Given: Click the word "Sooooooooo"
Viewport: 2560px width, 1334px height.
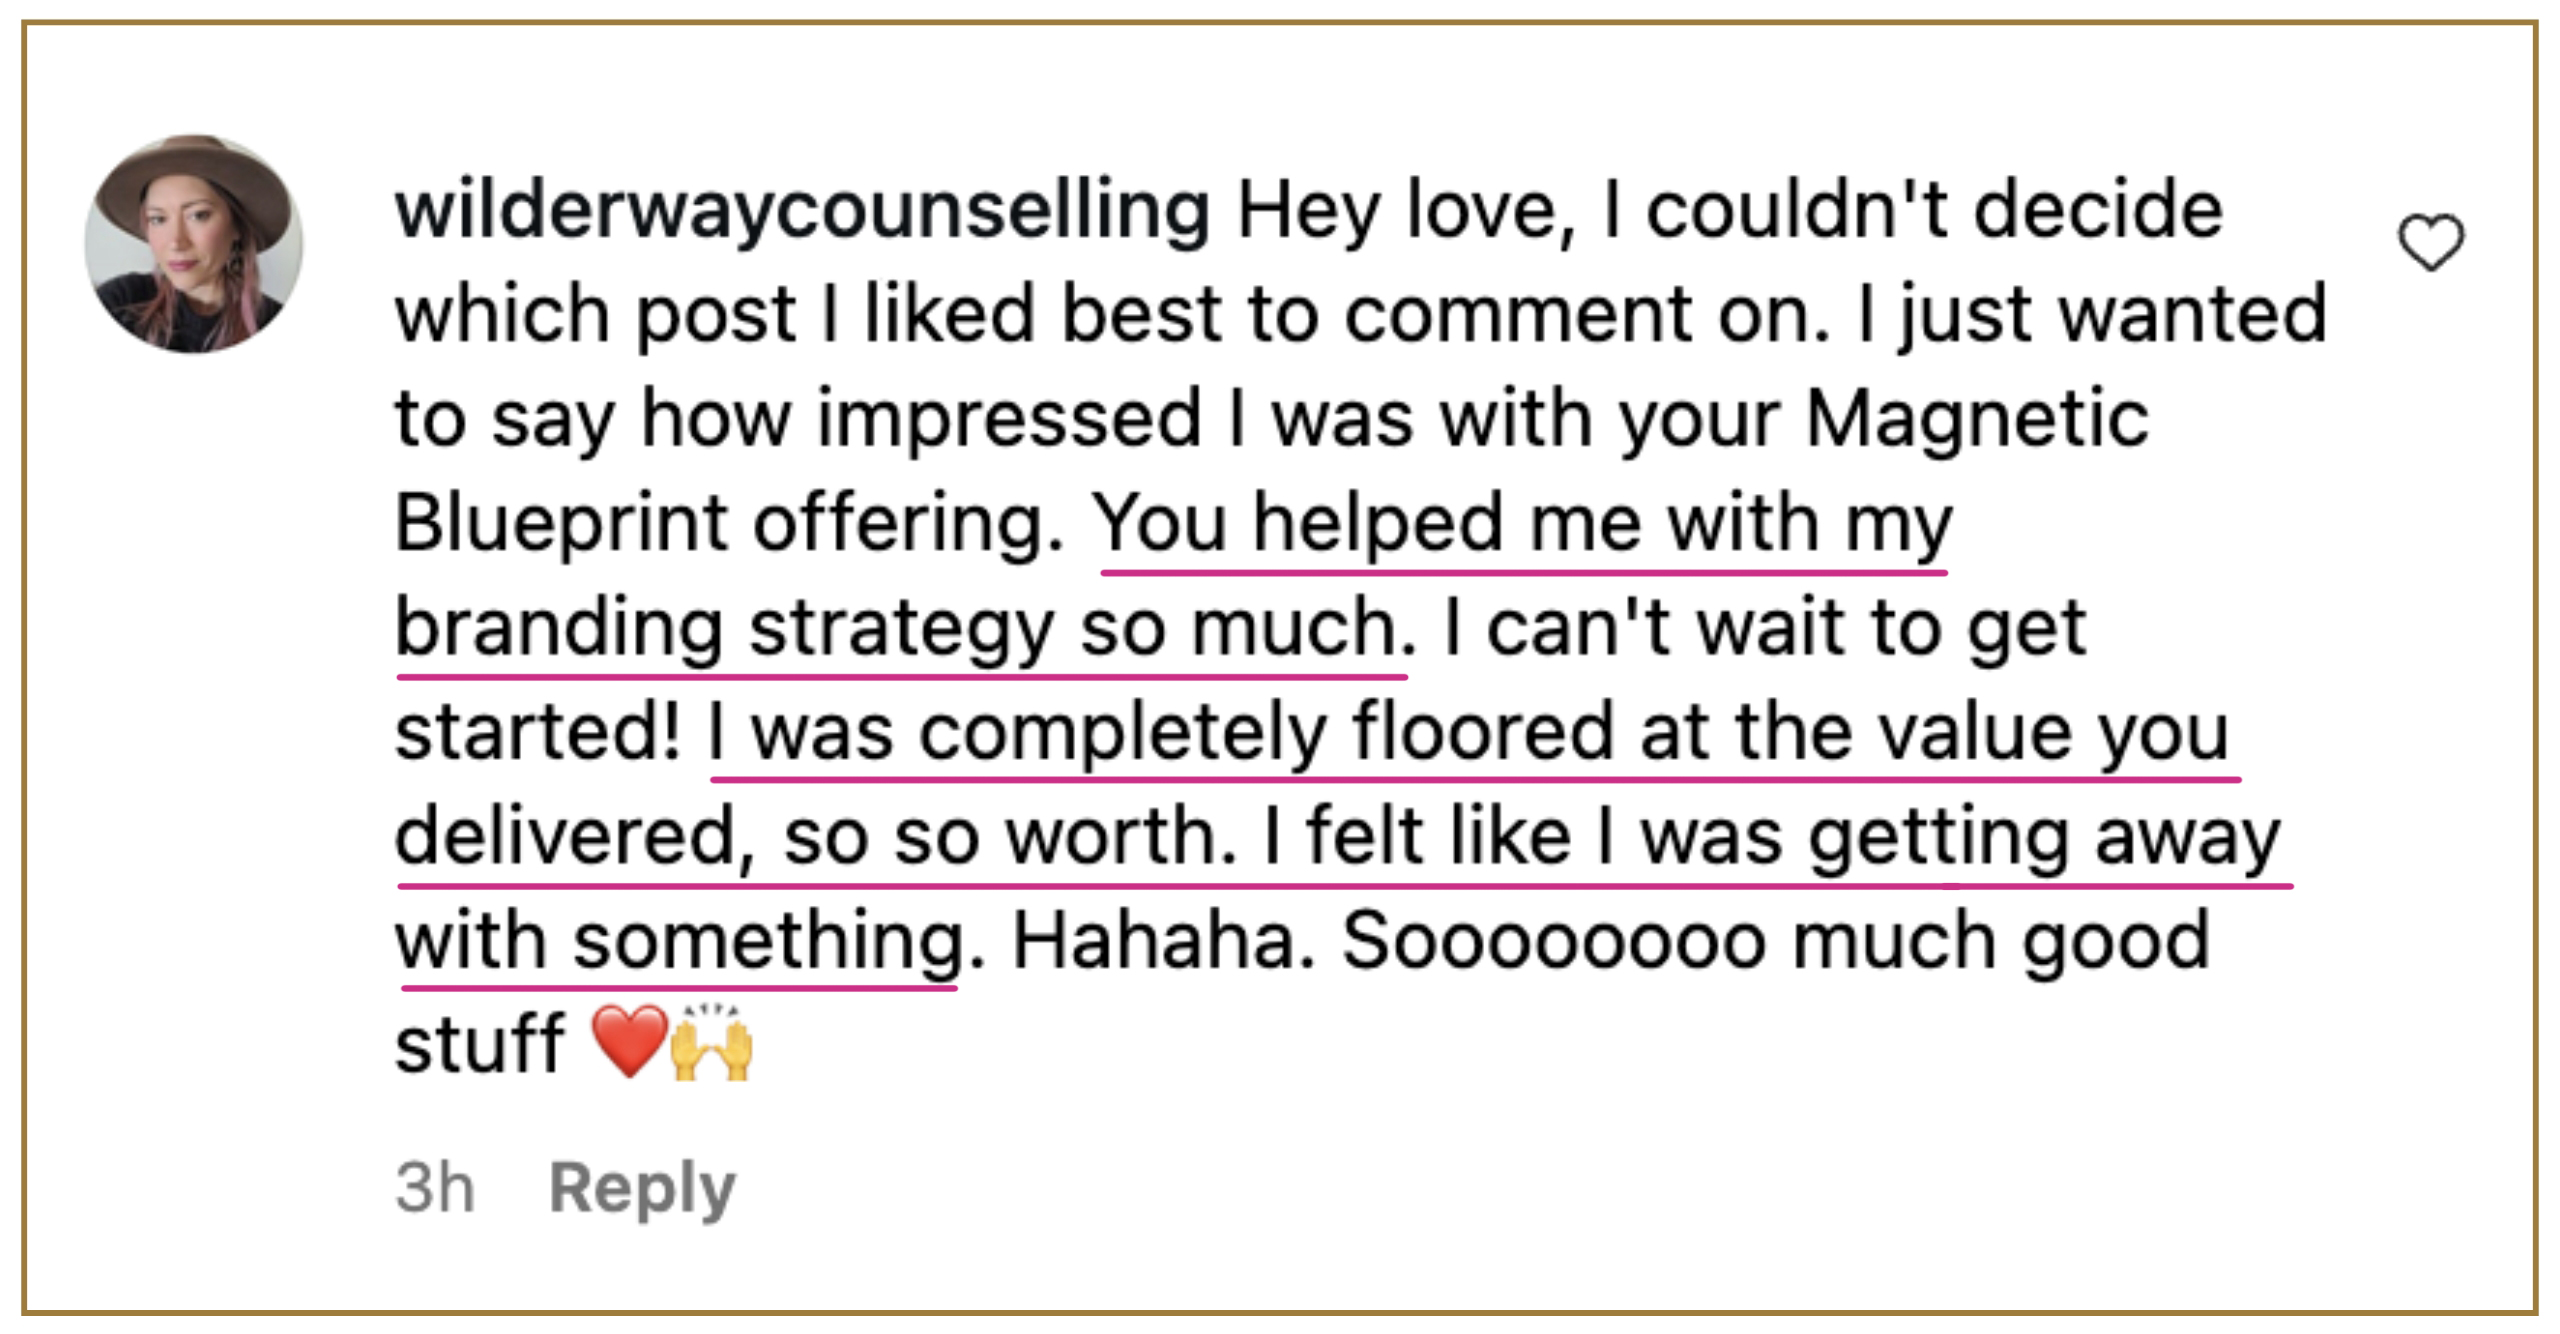Looking at the screenshot, I should [1553, 940].
